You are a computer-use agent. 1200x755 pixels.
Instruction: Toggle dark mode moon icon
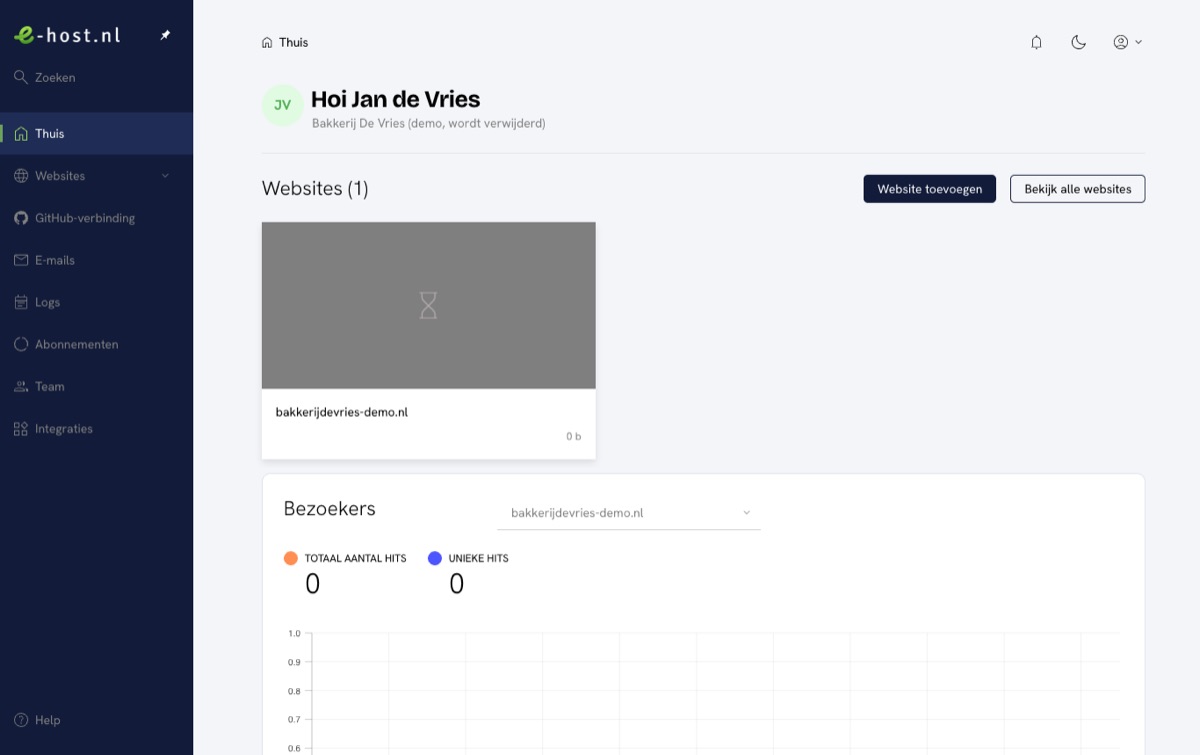tap(1078, 42)
